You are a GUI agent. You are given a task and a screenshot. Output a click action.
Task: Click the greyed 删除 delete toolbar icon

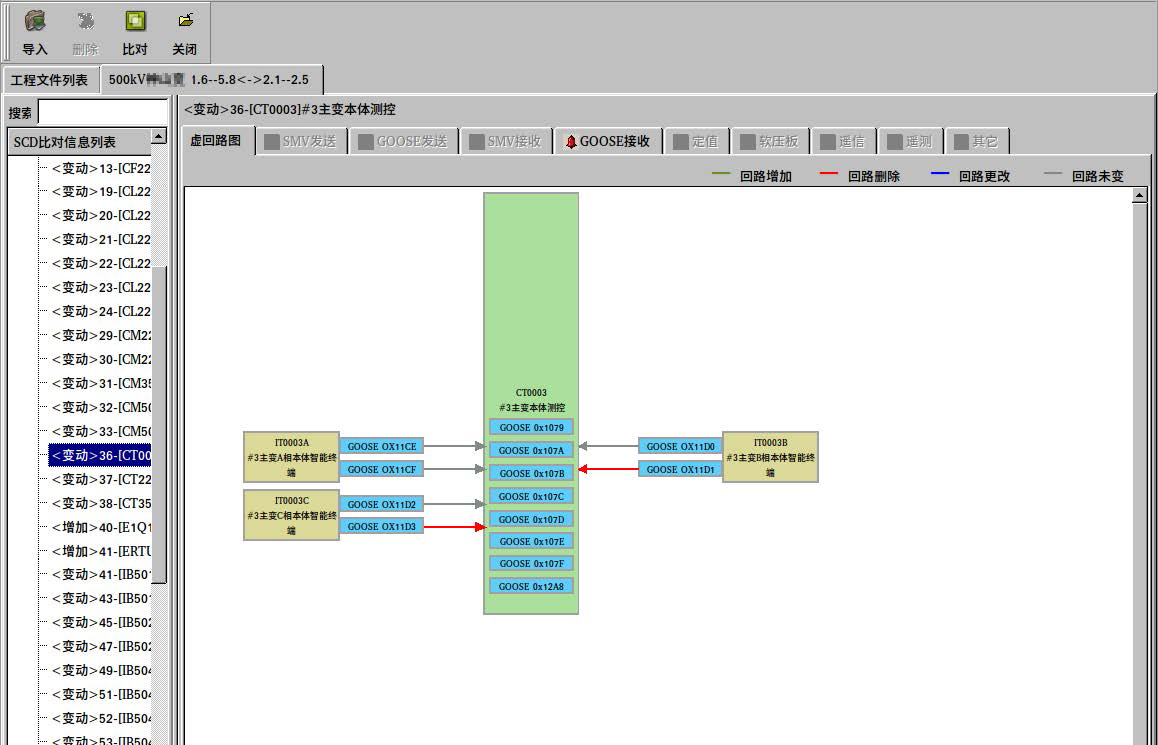pyautogui.click(x=85, y=21)
